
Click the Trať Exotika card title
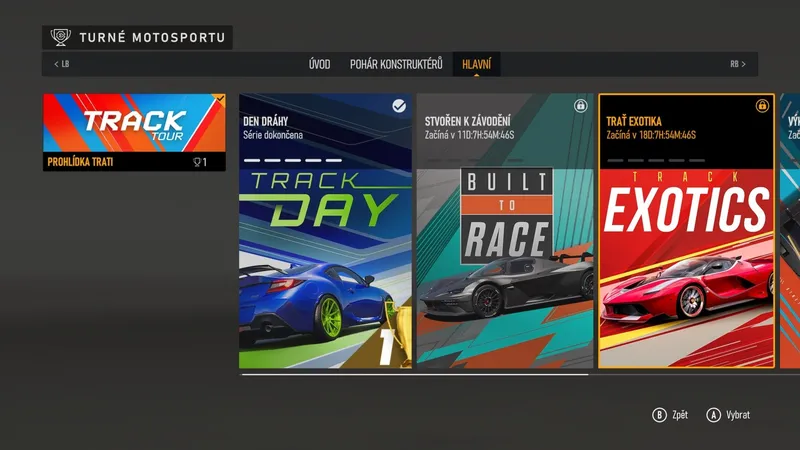pyautogui.click(x=634, y=121)
